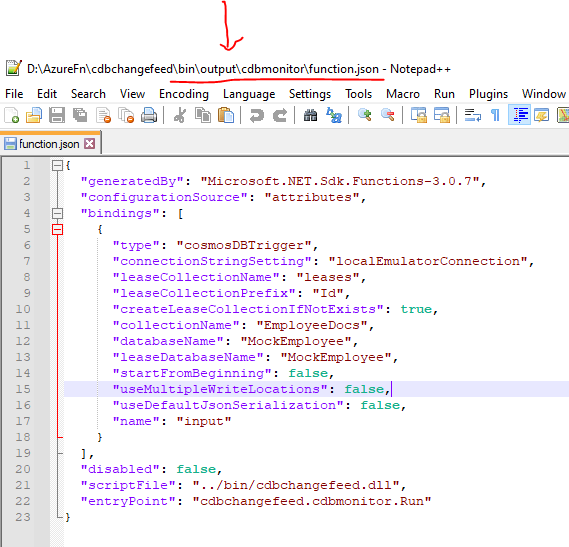Click the Paste clipboard icon

[x=226, y=115]
